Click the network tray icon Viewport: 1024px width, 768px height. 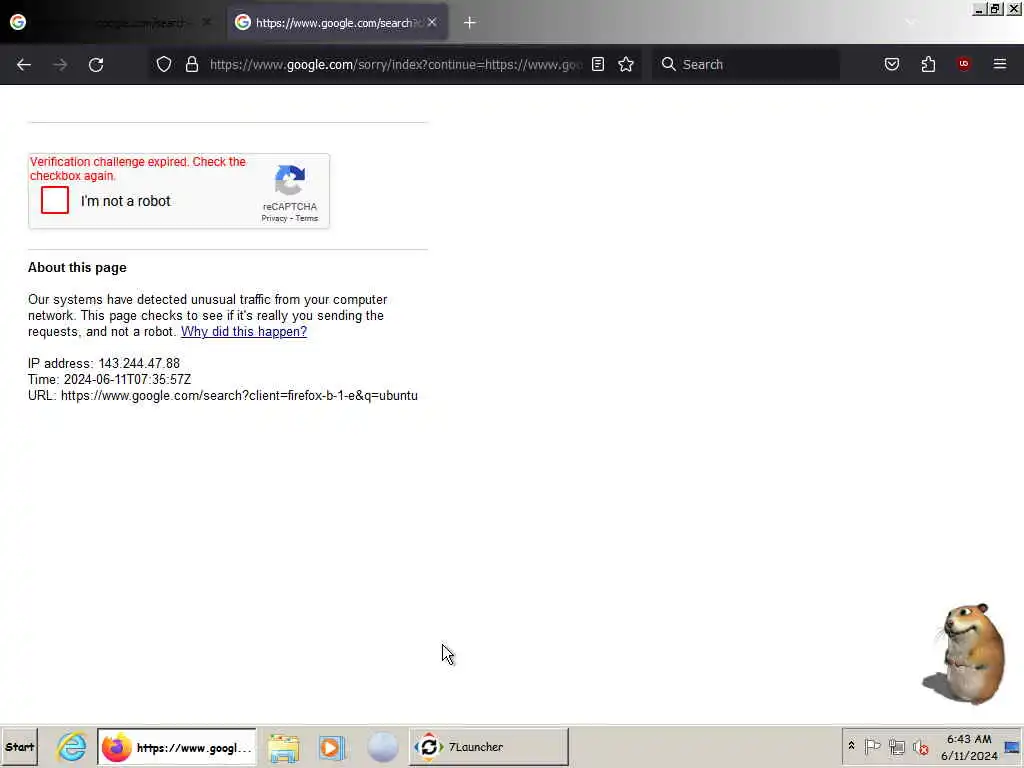pyautogui.click(x=897, y=746)
